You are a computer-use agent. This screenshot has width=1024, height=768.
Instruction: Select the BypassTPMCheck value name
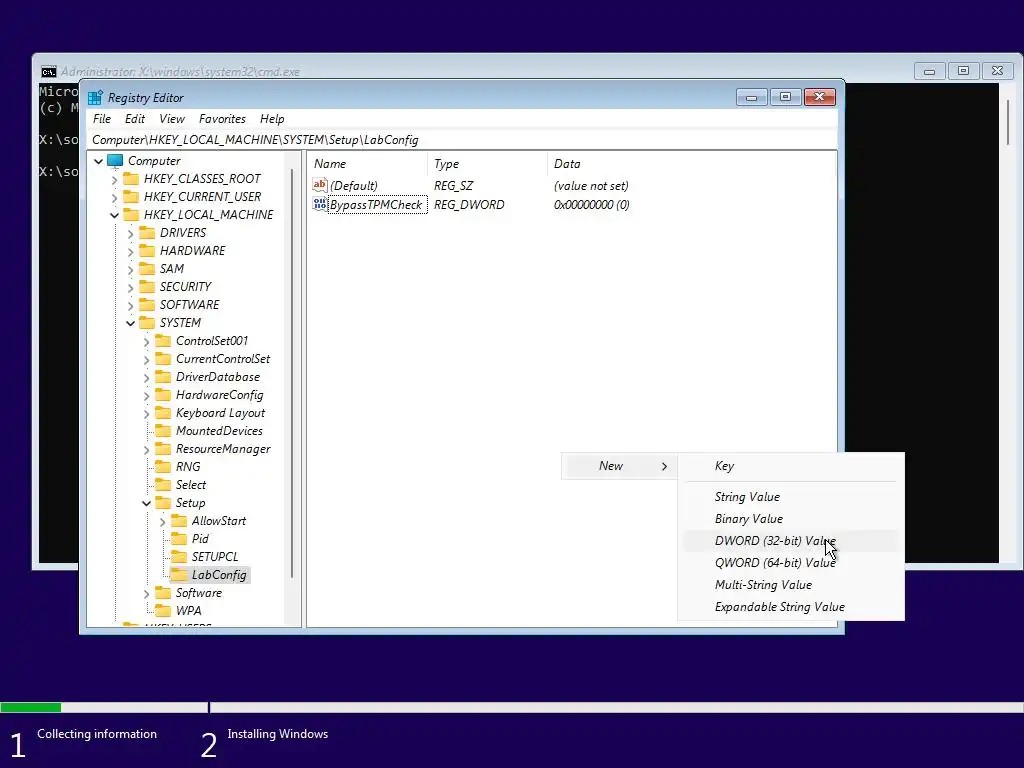click(376, 204)
